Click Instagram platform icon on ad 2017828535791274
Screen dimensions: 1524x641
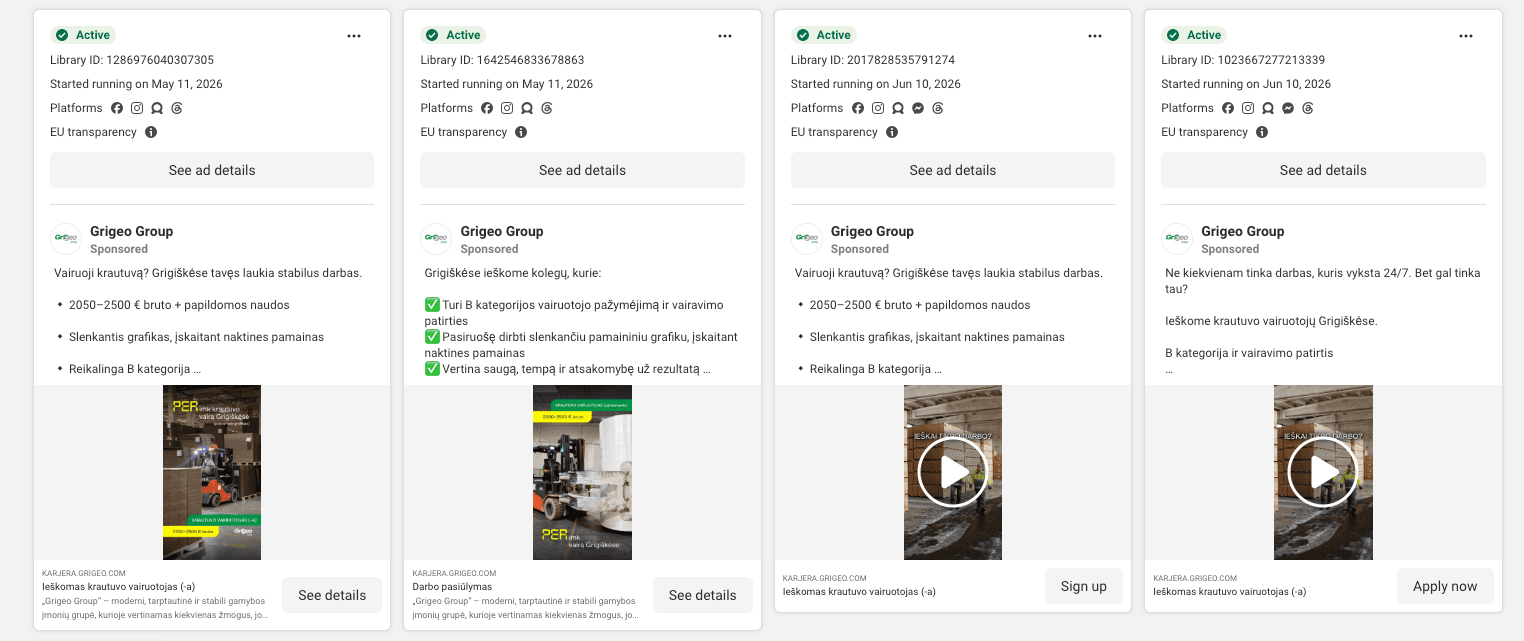point(878,108)
